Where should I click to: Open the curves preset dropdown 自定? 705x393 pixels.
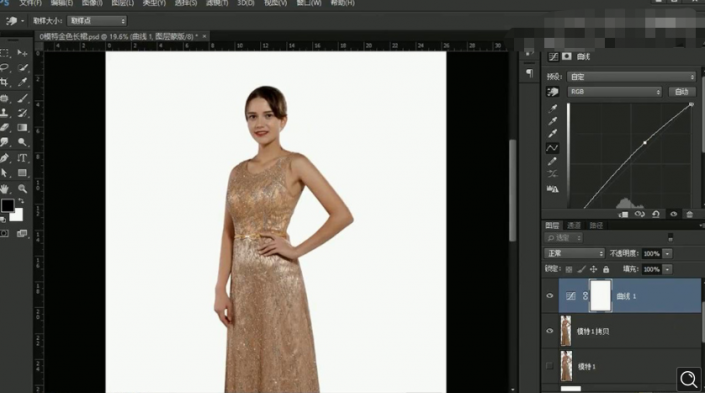pyautogui.click(x=631, y=77)
